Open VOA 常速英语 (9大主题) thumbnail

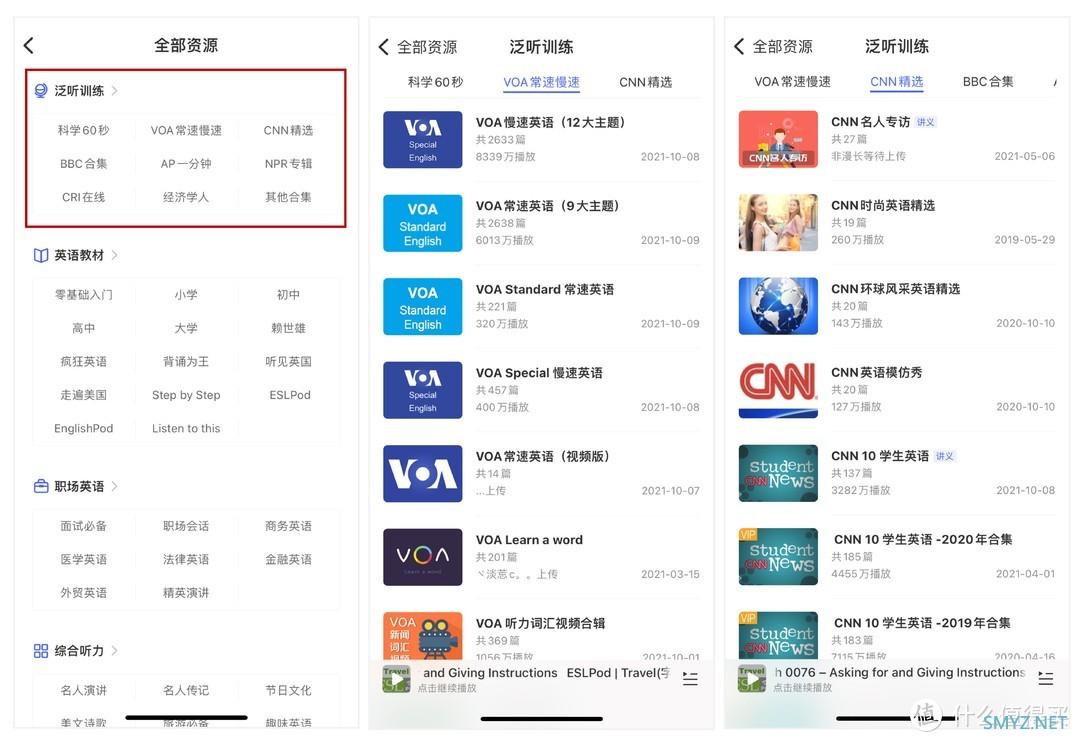[x=423, y=223]
